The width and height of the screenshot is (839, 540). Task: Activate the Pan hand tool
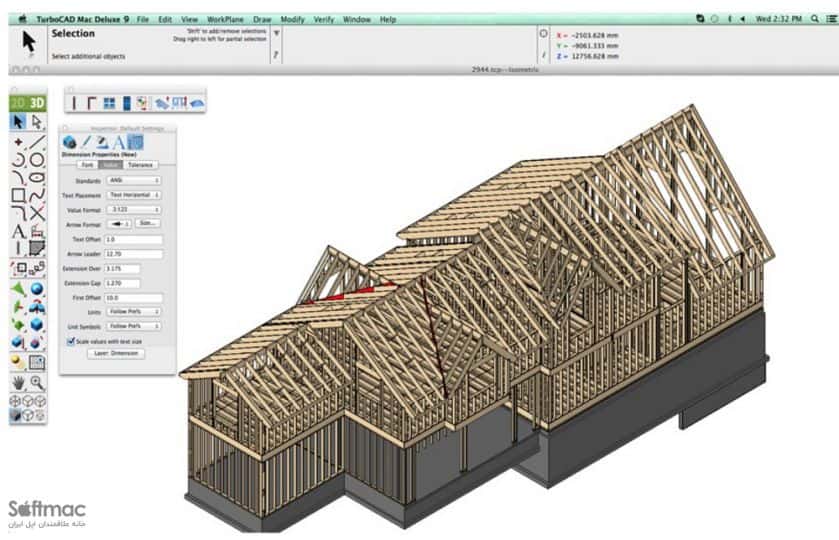(18, 382)
